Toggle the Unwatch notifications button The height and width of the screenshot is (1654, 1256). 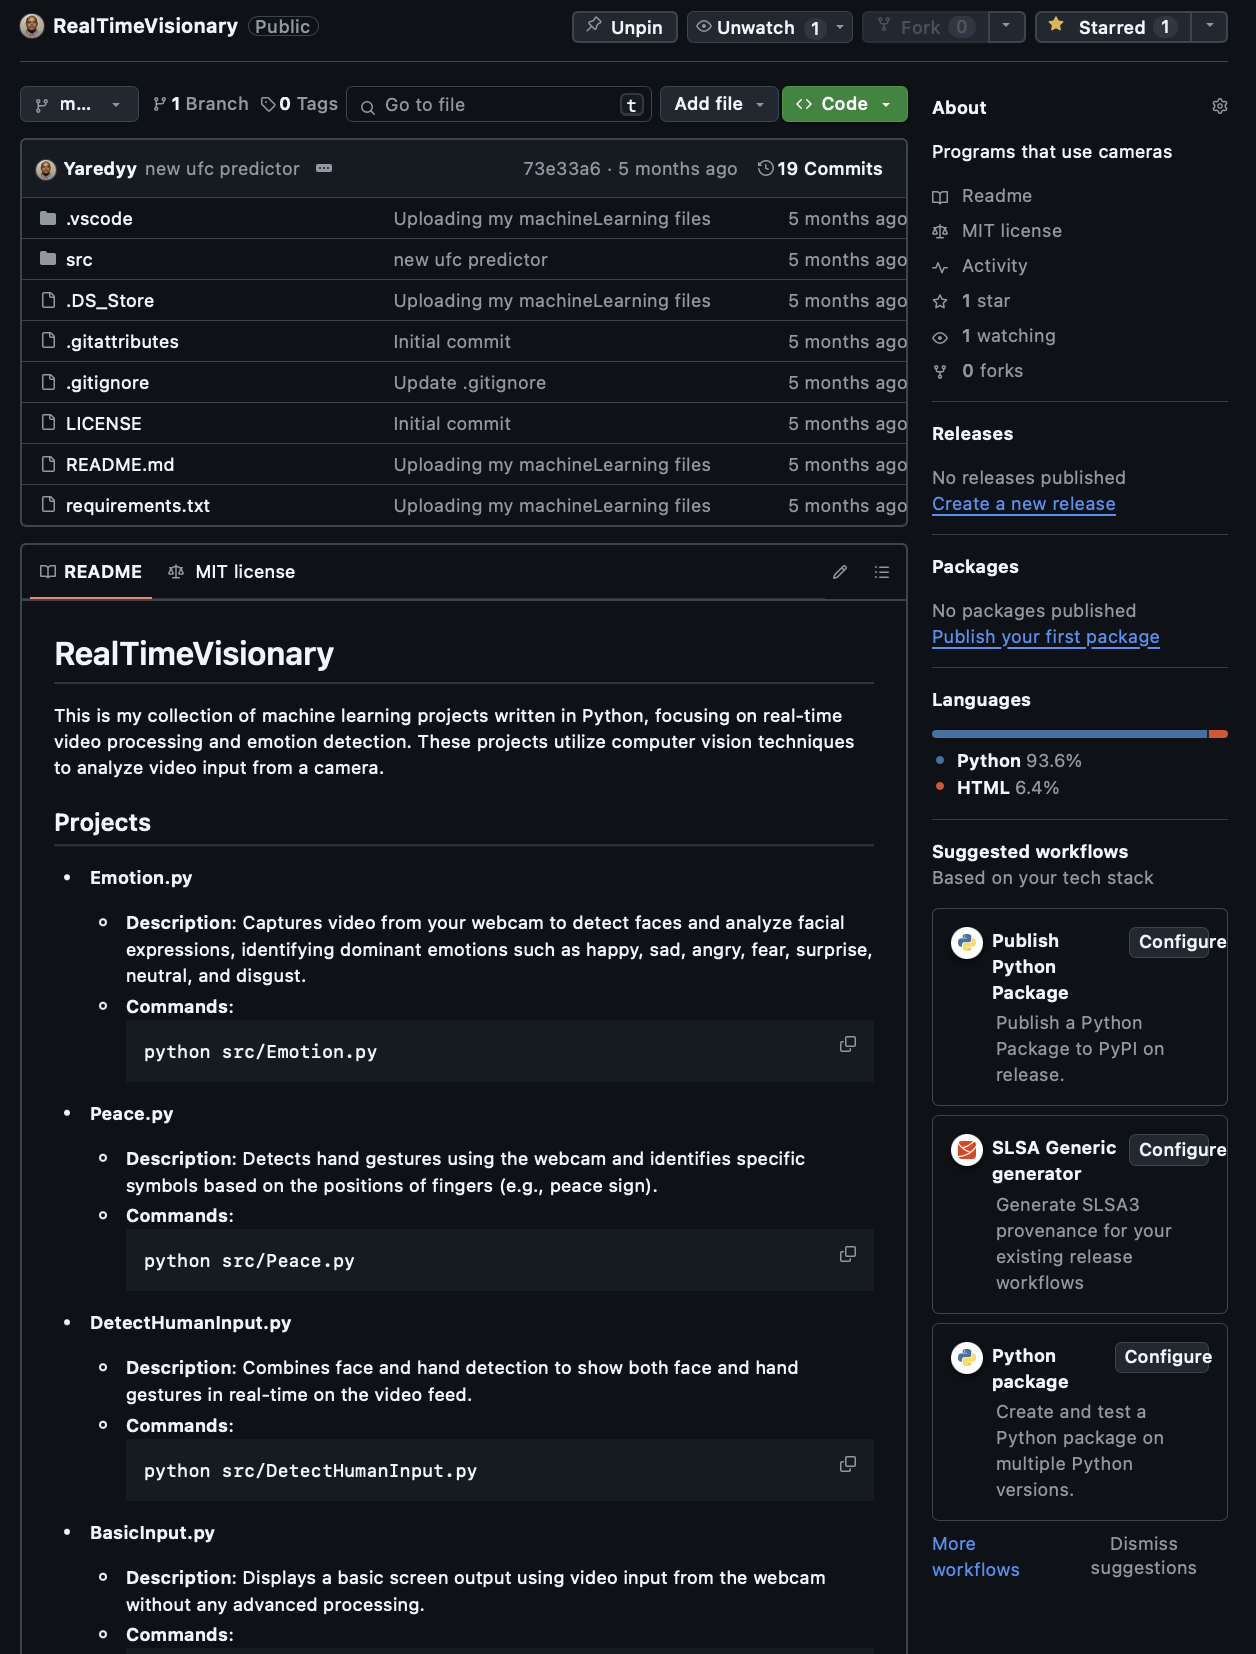pos(756,27)
